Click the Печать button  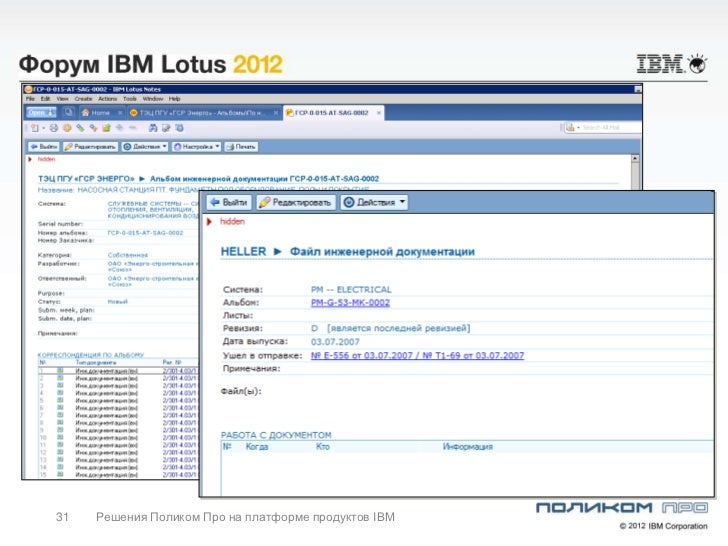(x=241, y=147)
